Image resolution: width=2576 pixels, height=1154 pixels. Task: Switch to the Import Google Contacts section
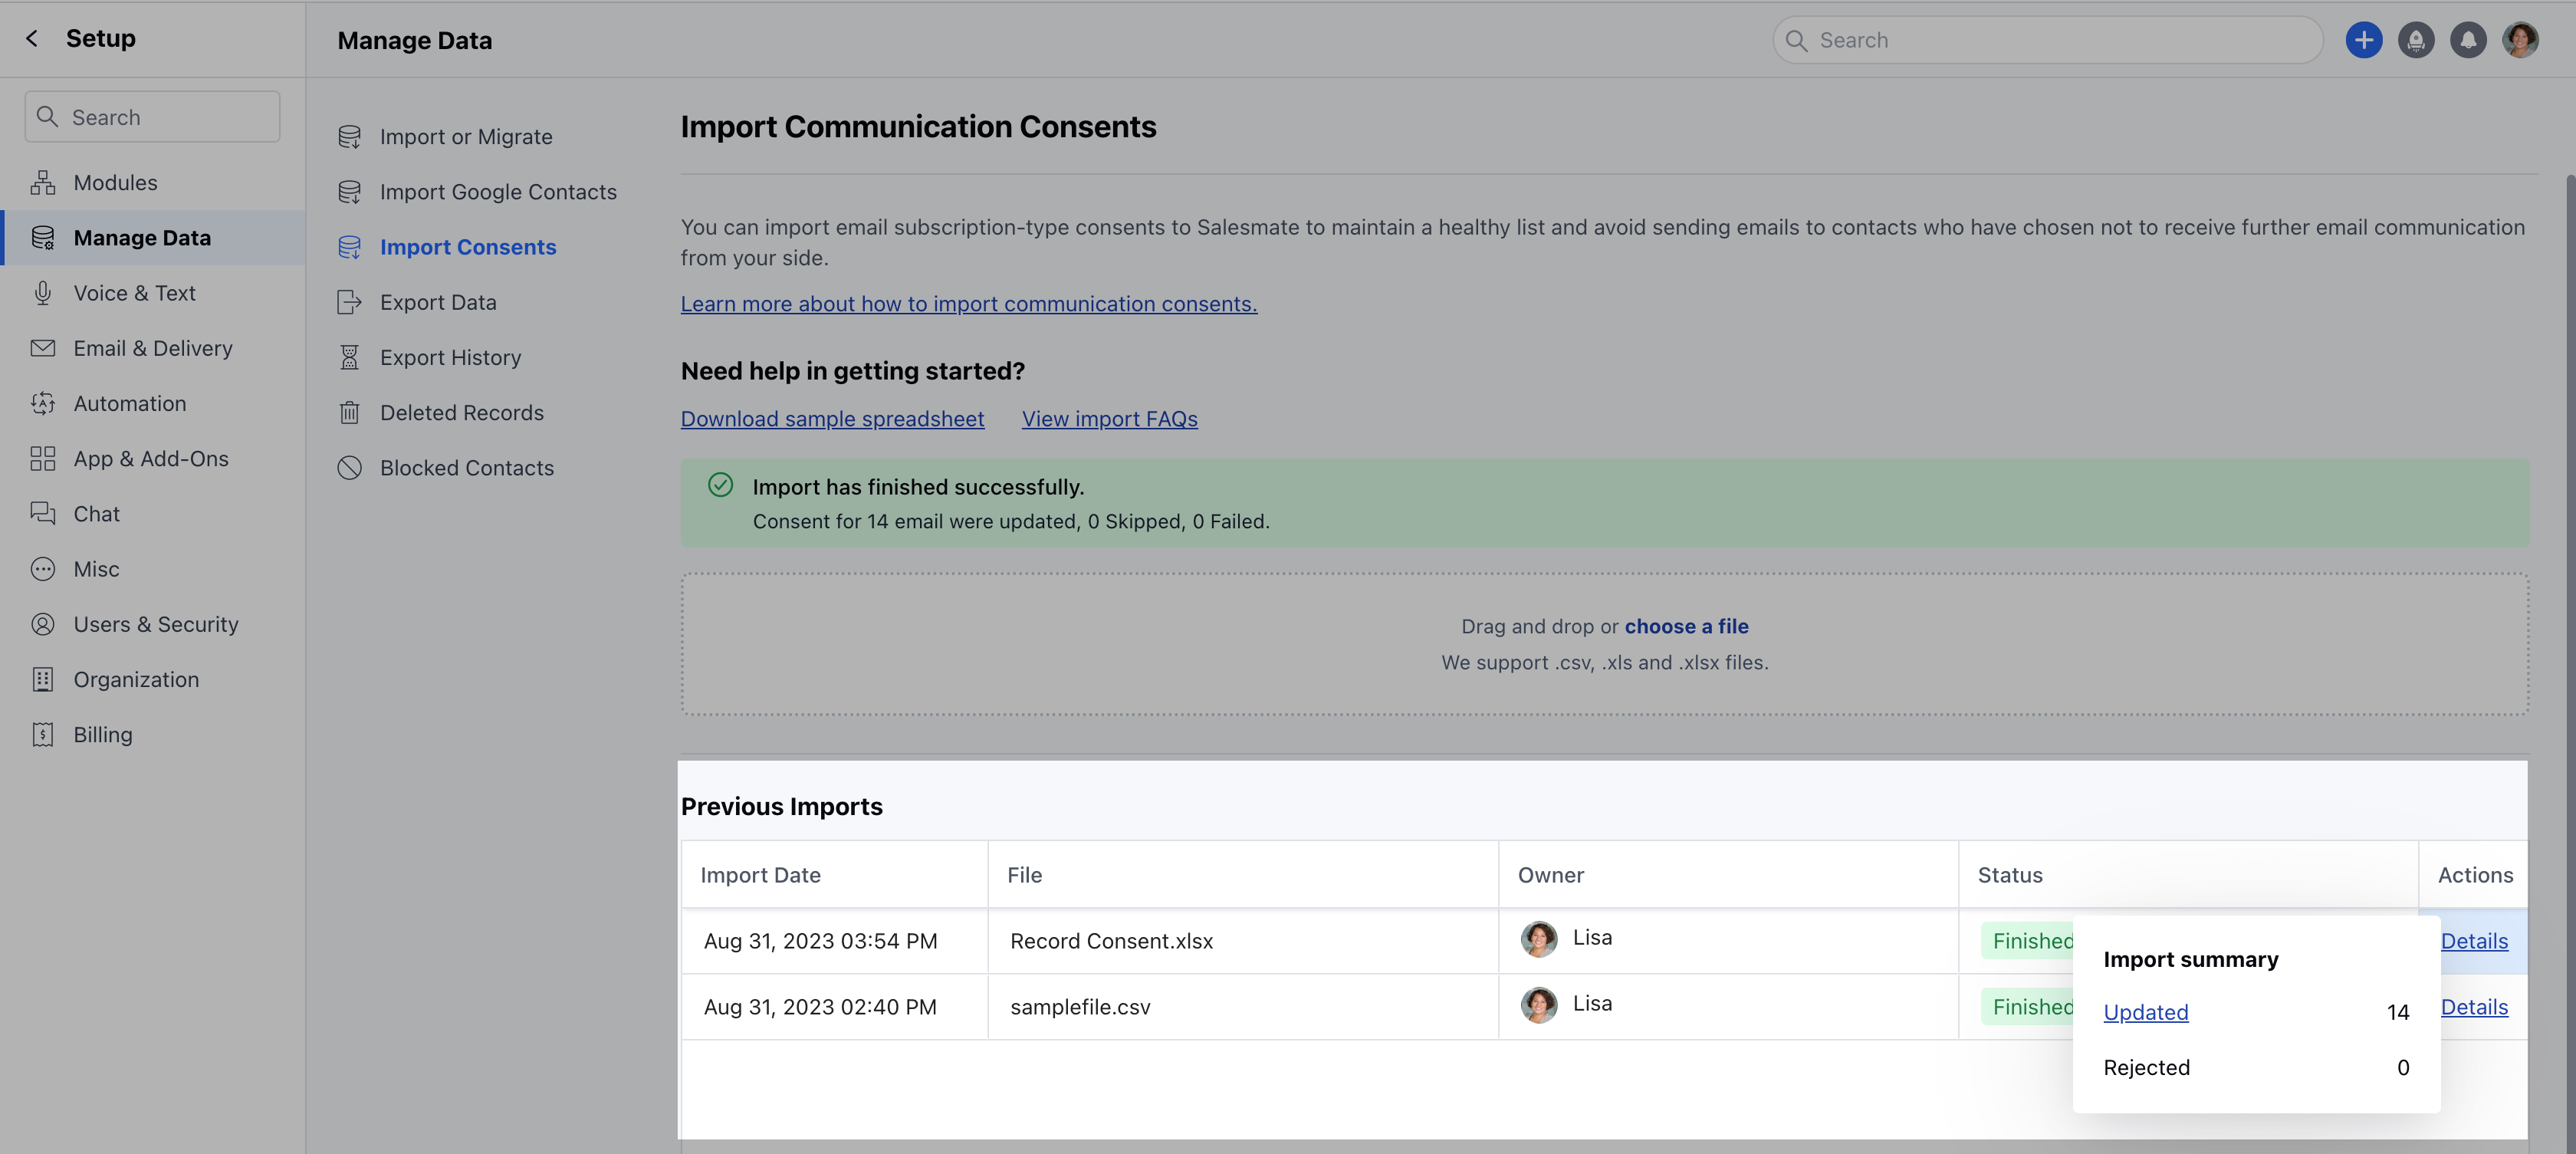click(498, 191)
